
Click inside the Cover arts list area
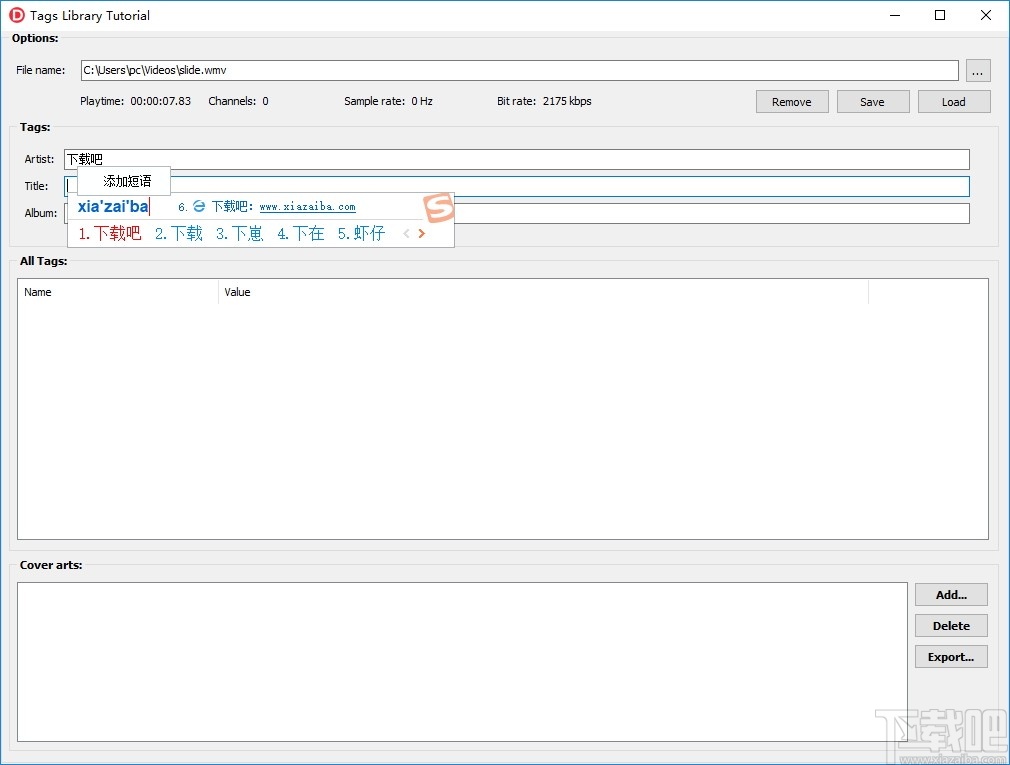pyautogui.click(x=462, y=662)
